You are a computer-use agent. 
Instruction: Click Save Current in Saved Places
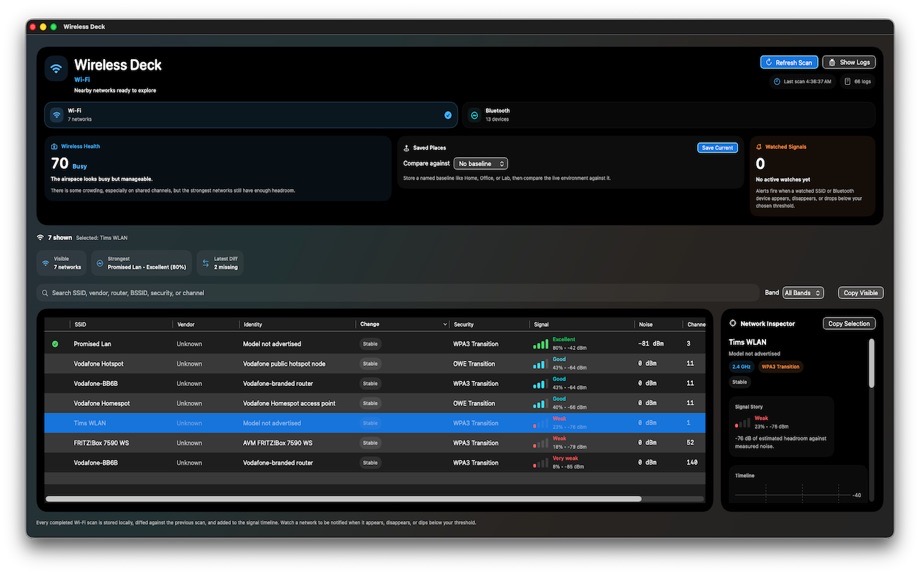point(717,148)
